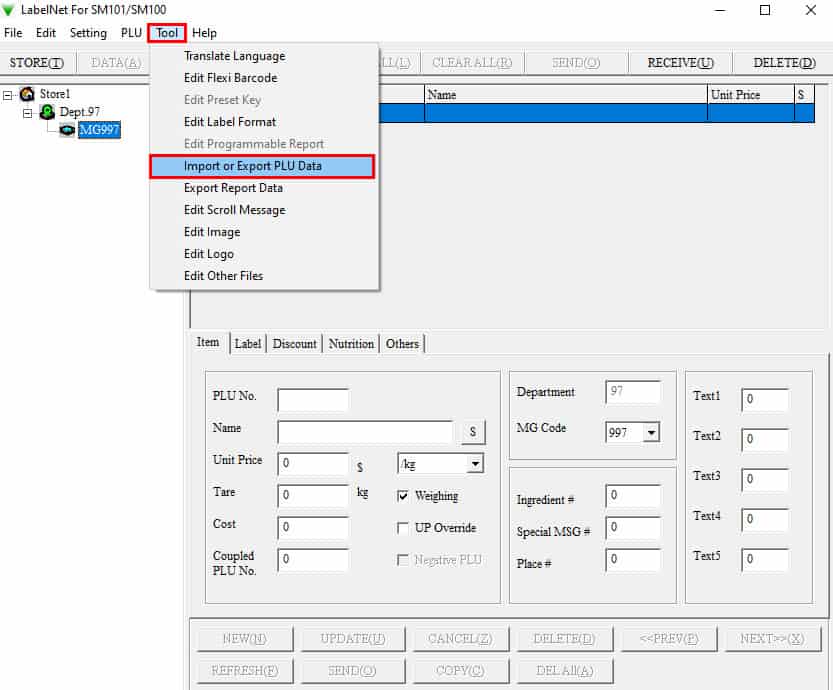833x690 pixels.
Task: Choose Edit Scroll Message
Action: tap(265, 210)
